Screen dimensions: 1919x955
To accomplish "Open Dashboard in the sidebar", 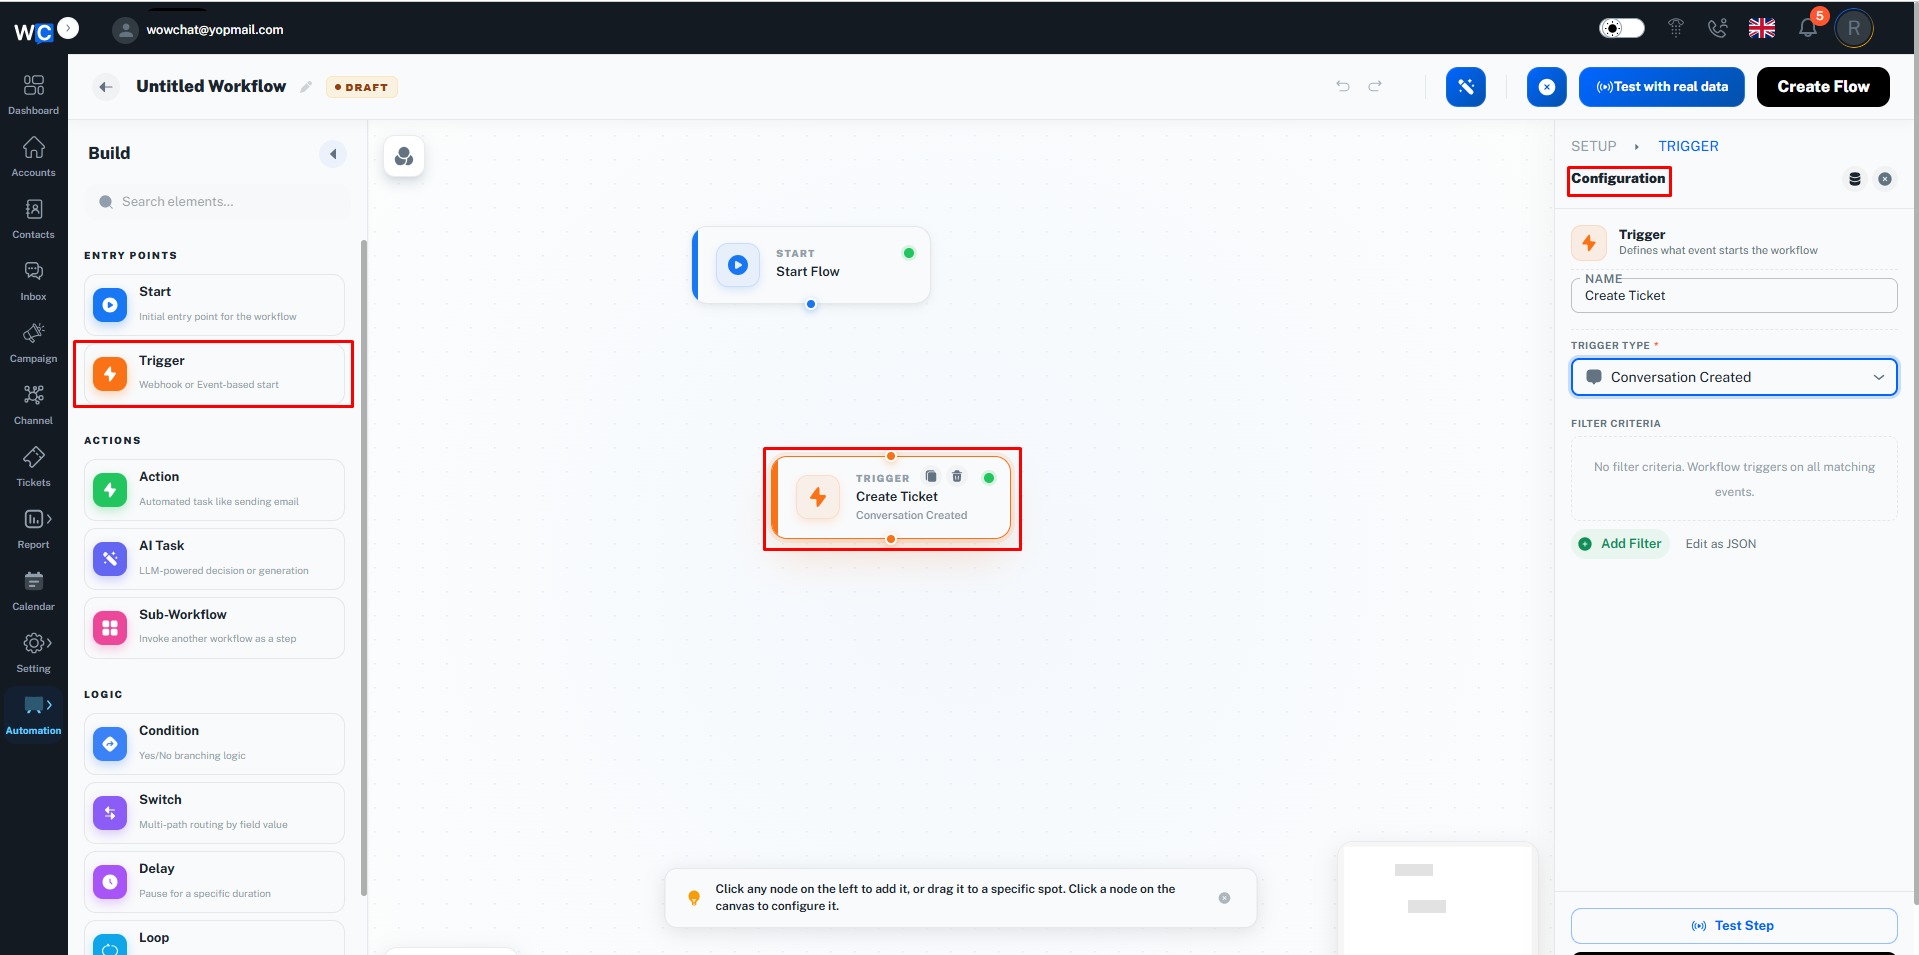I will pyautogui.click(x=33, y=94).
